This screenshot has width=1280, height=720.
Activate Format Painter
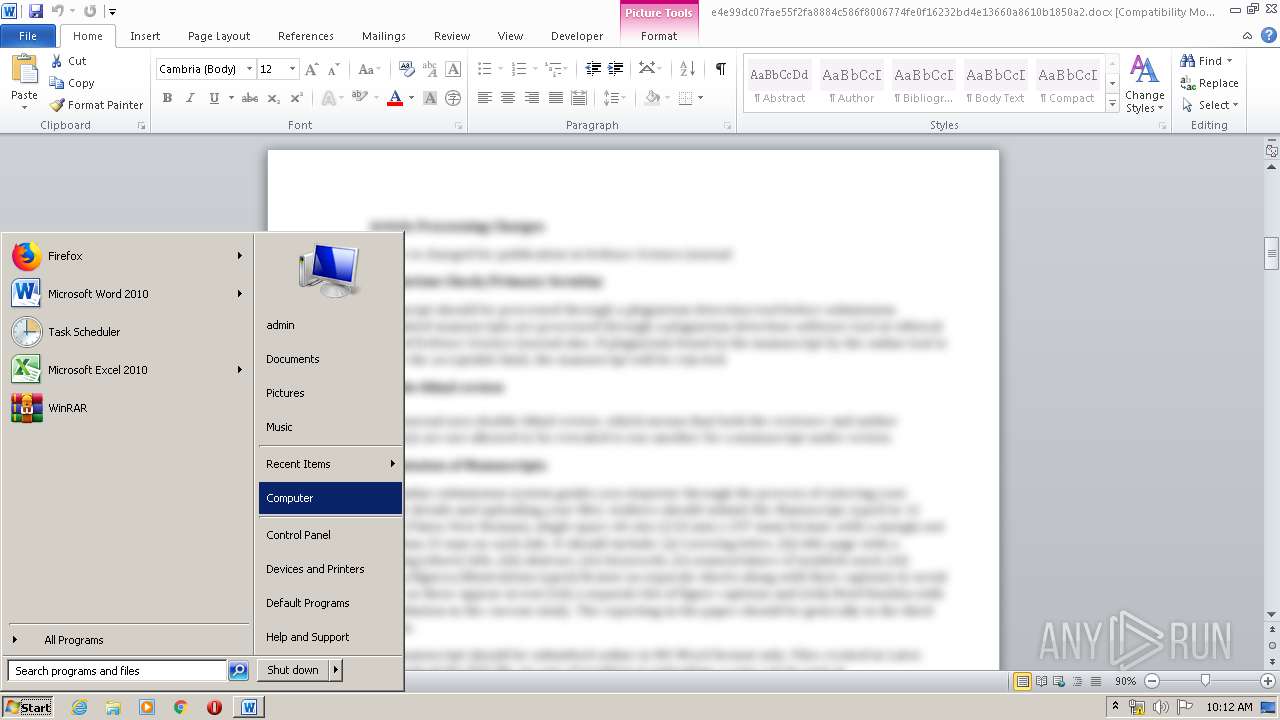[x=97, y=105]
